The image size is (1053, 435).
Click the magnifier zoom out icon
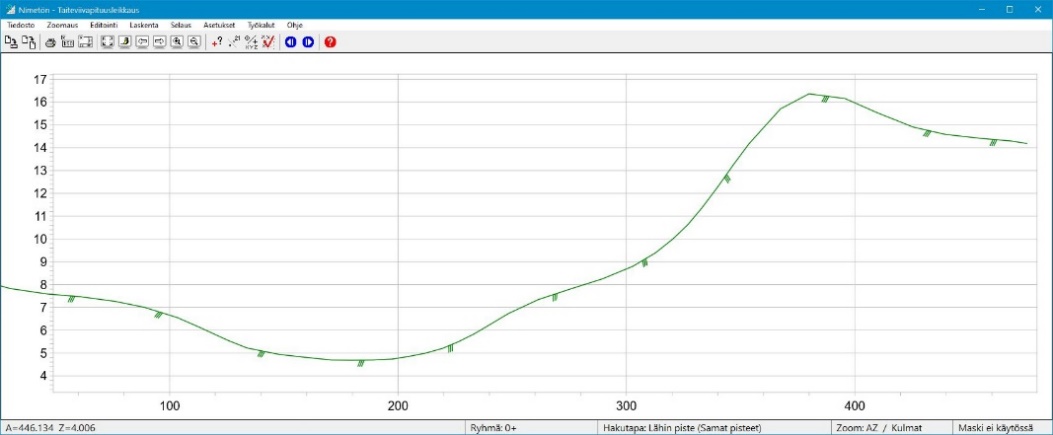click(193, 42)
